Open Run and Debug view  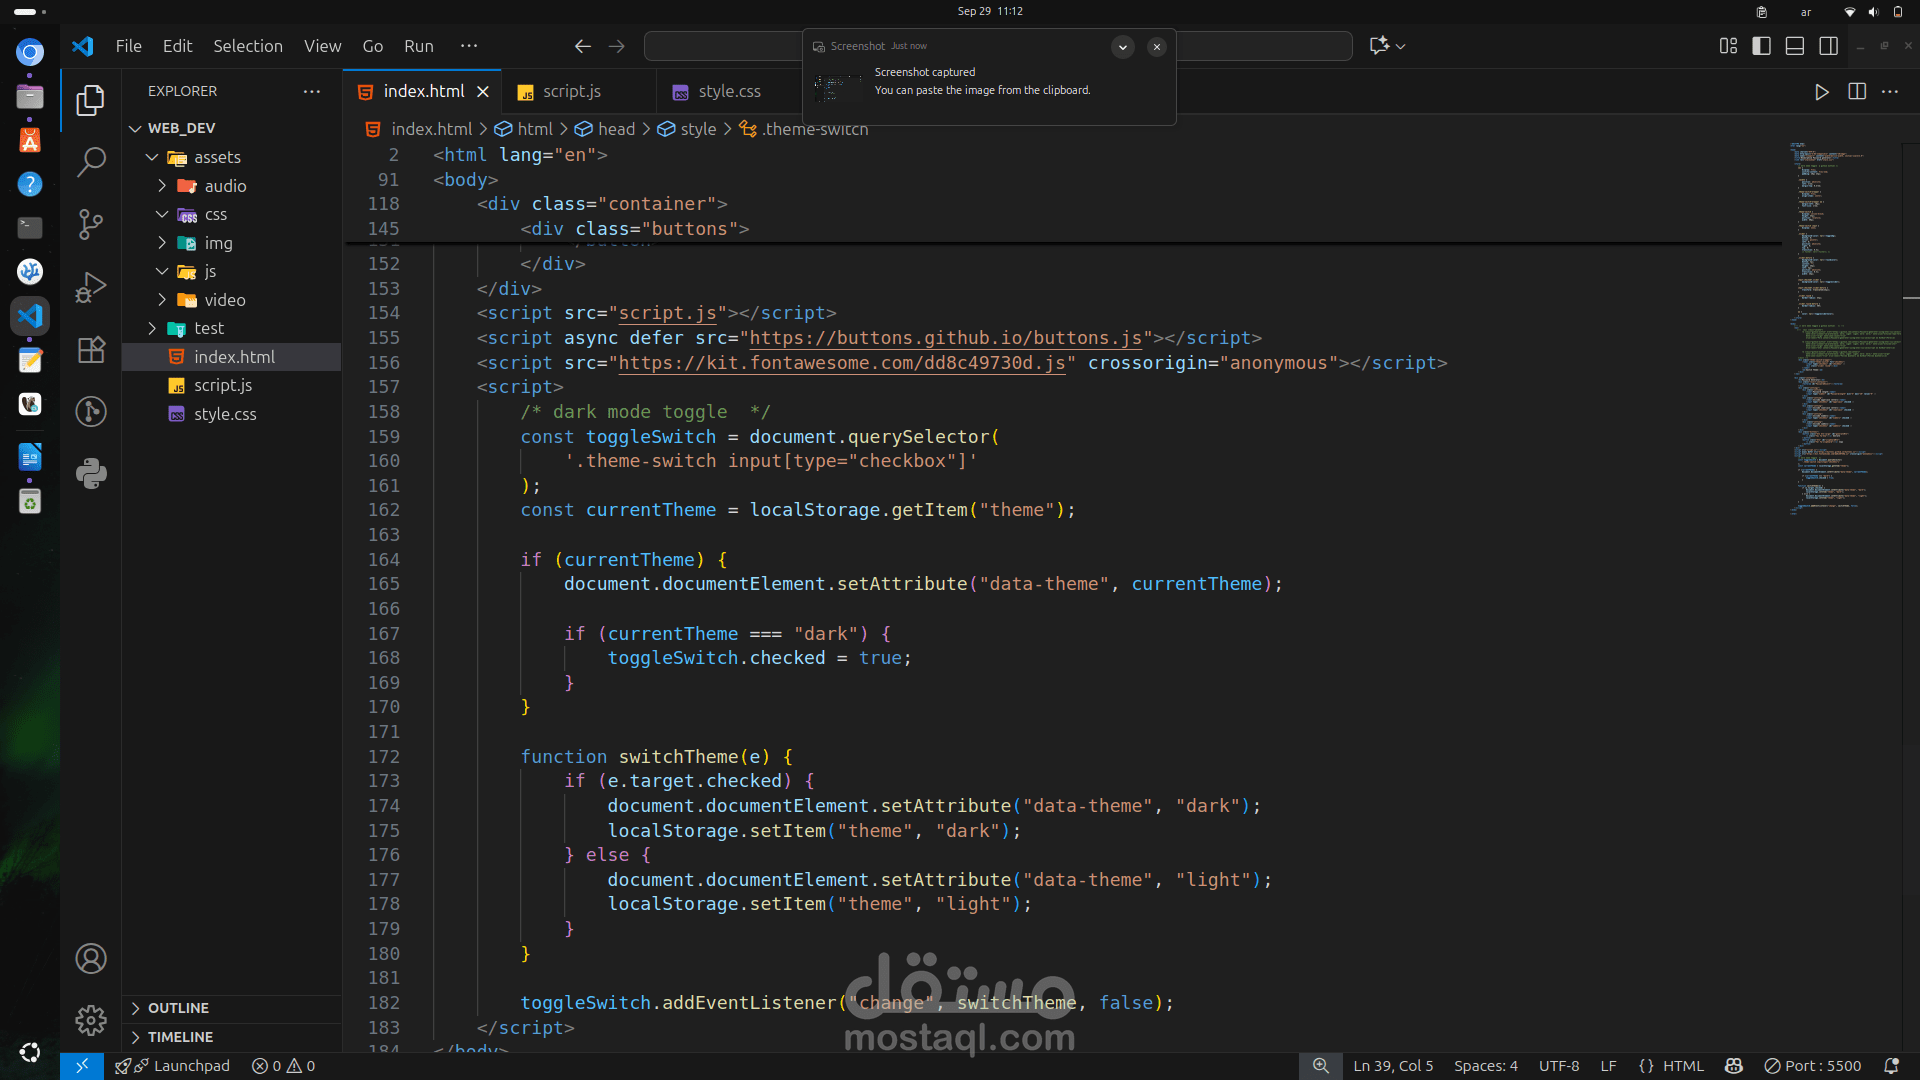91,287
